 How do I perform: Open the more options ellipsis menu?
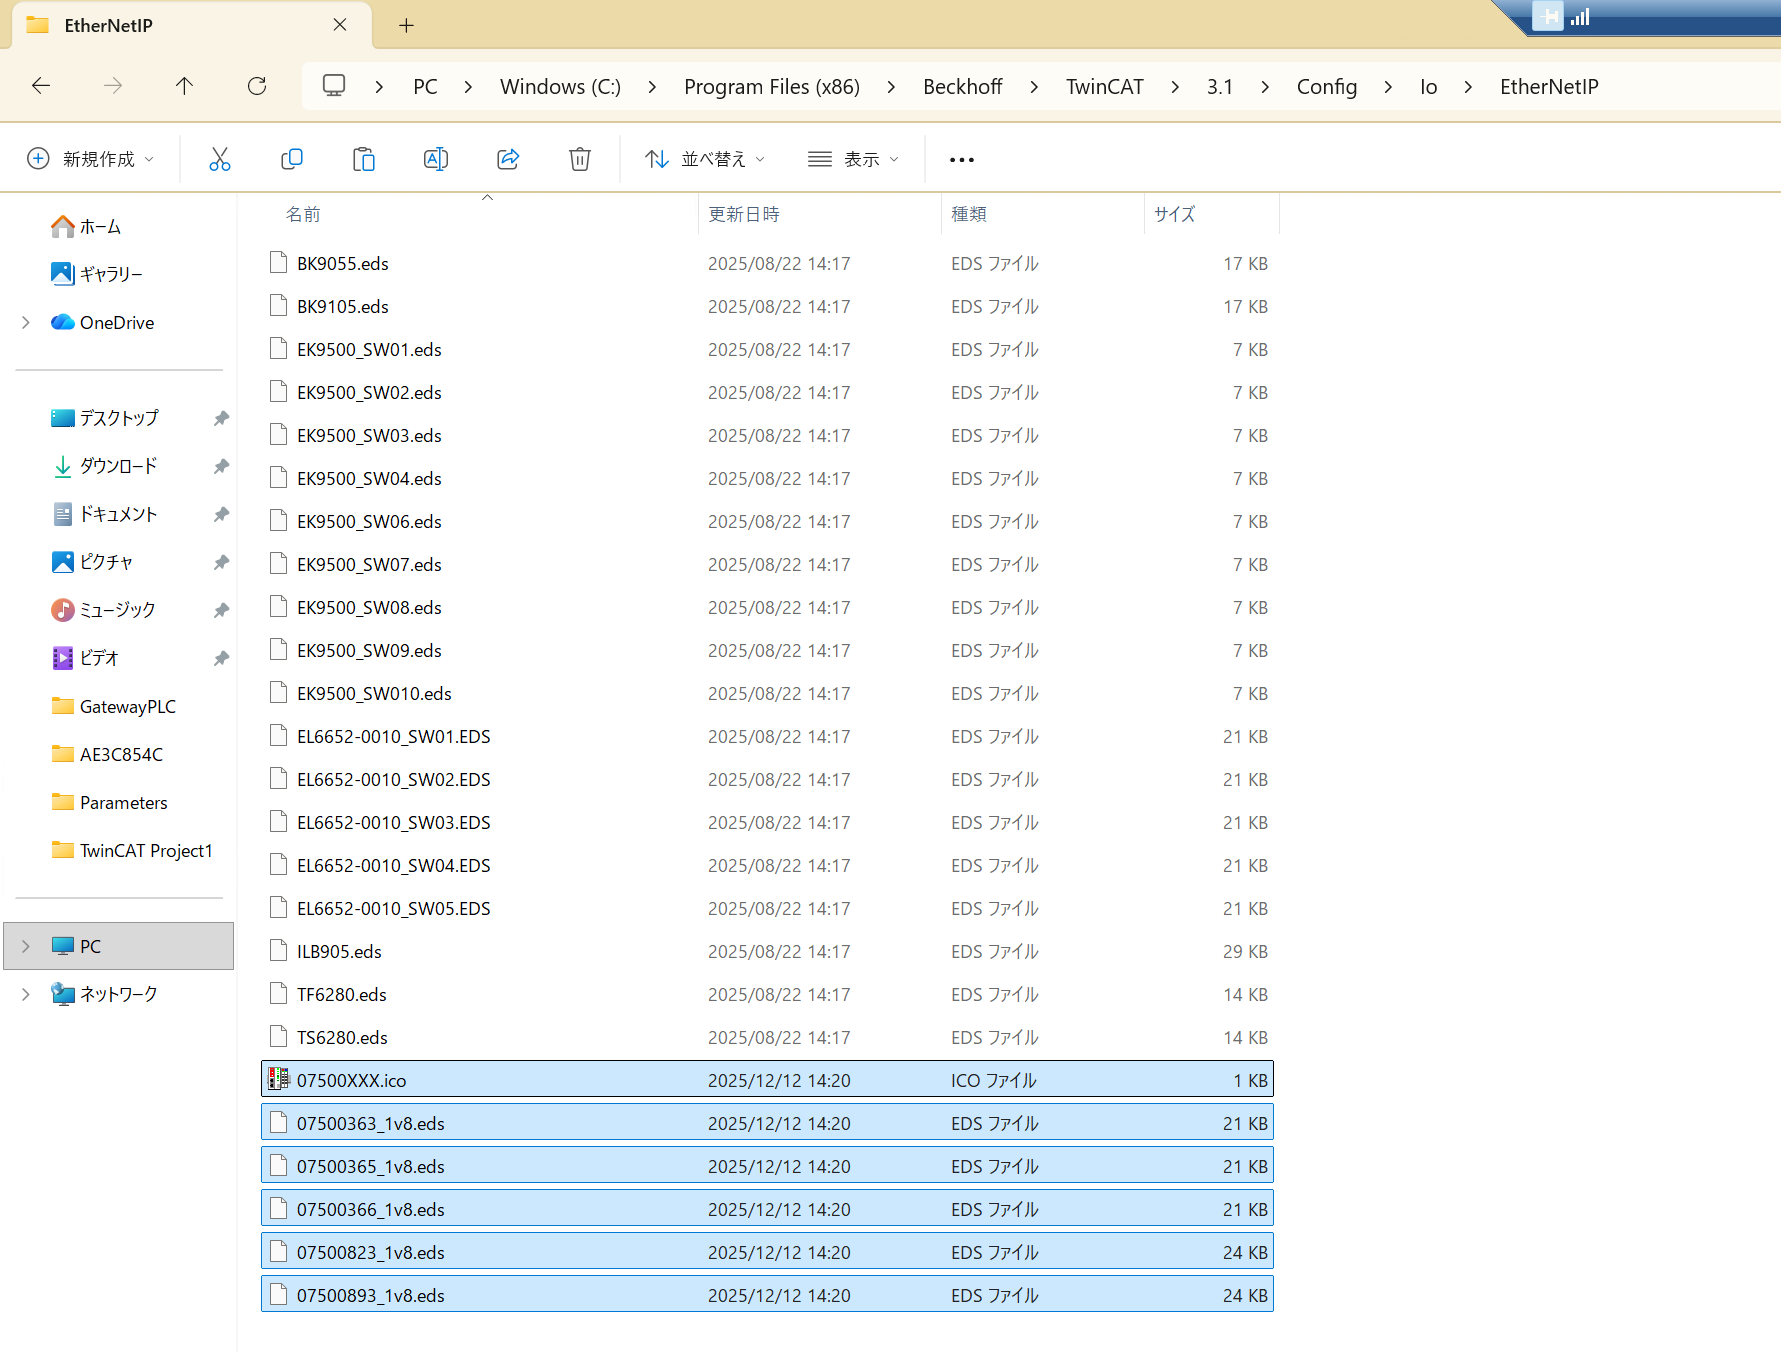tap(961, 159)
